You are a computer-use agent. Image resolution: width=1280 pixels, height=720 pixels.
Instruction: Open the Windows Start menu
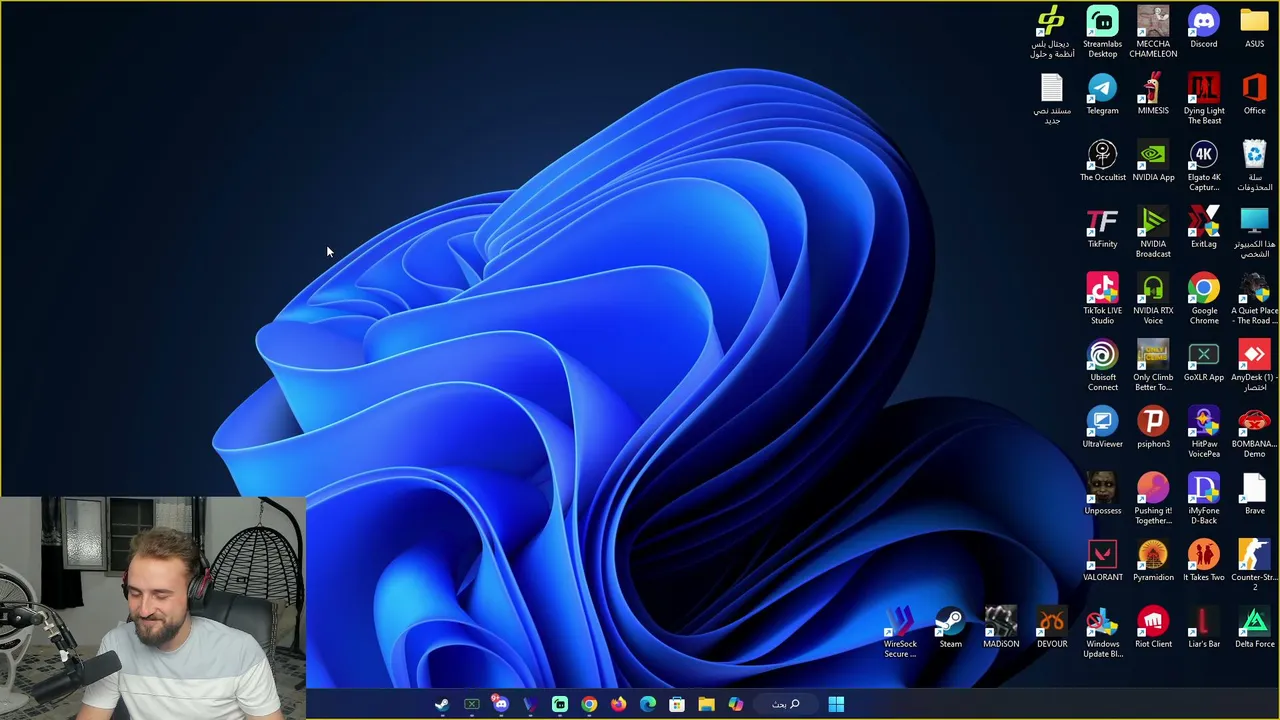(x=836, y=704)
